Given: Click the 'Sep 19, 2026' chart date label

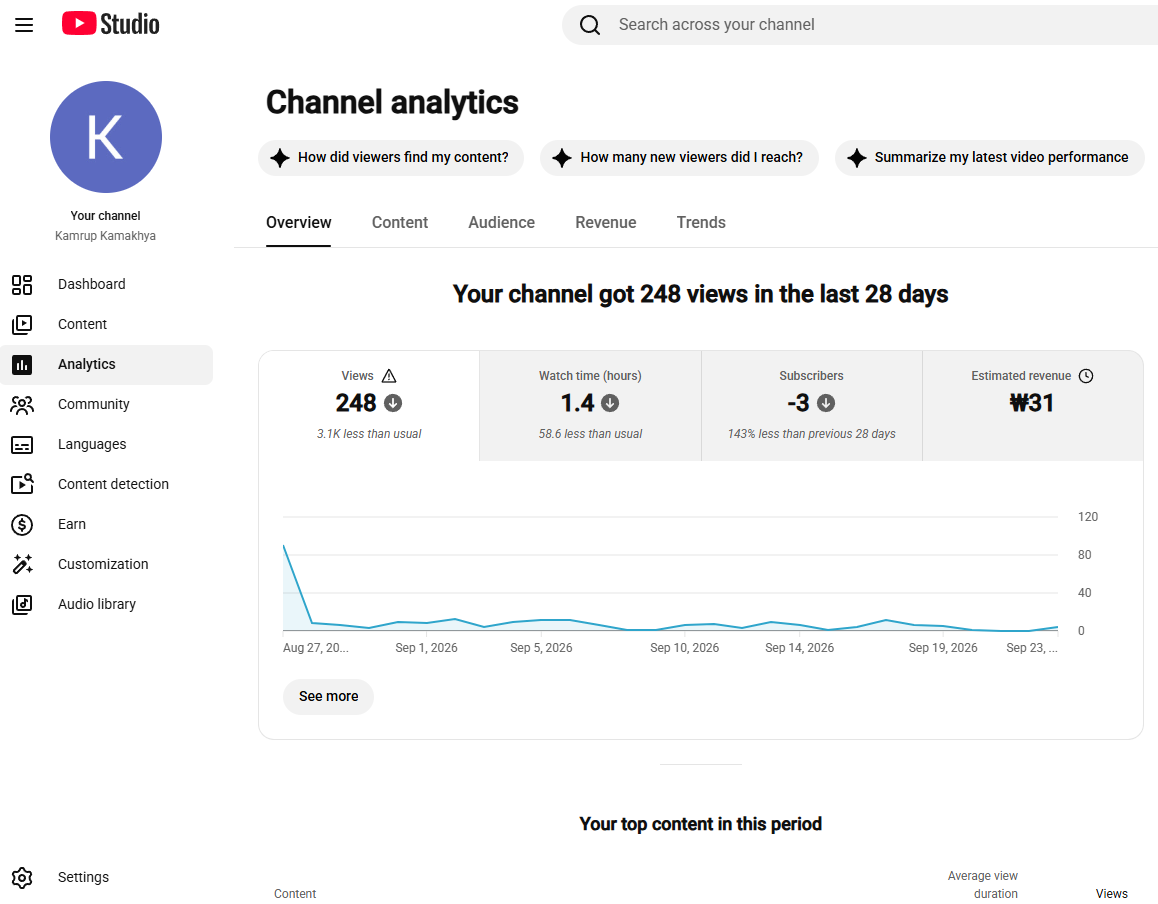Looking at the screenshot, I should point(943,648).
